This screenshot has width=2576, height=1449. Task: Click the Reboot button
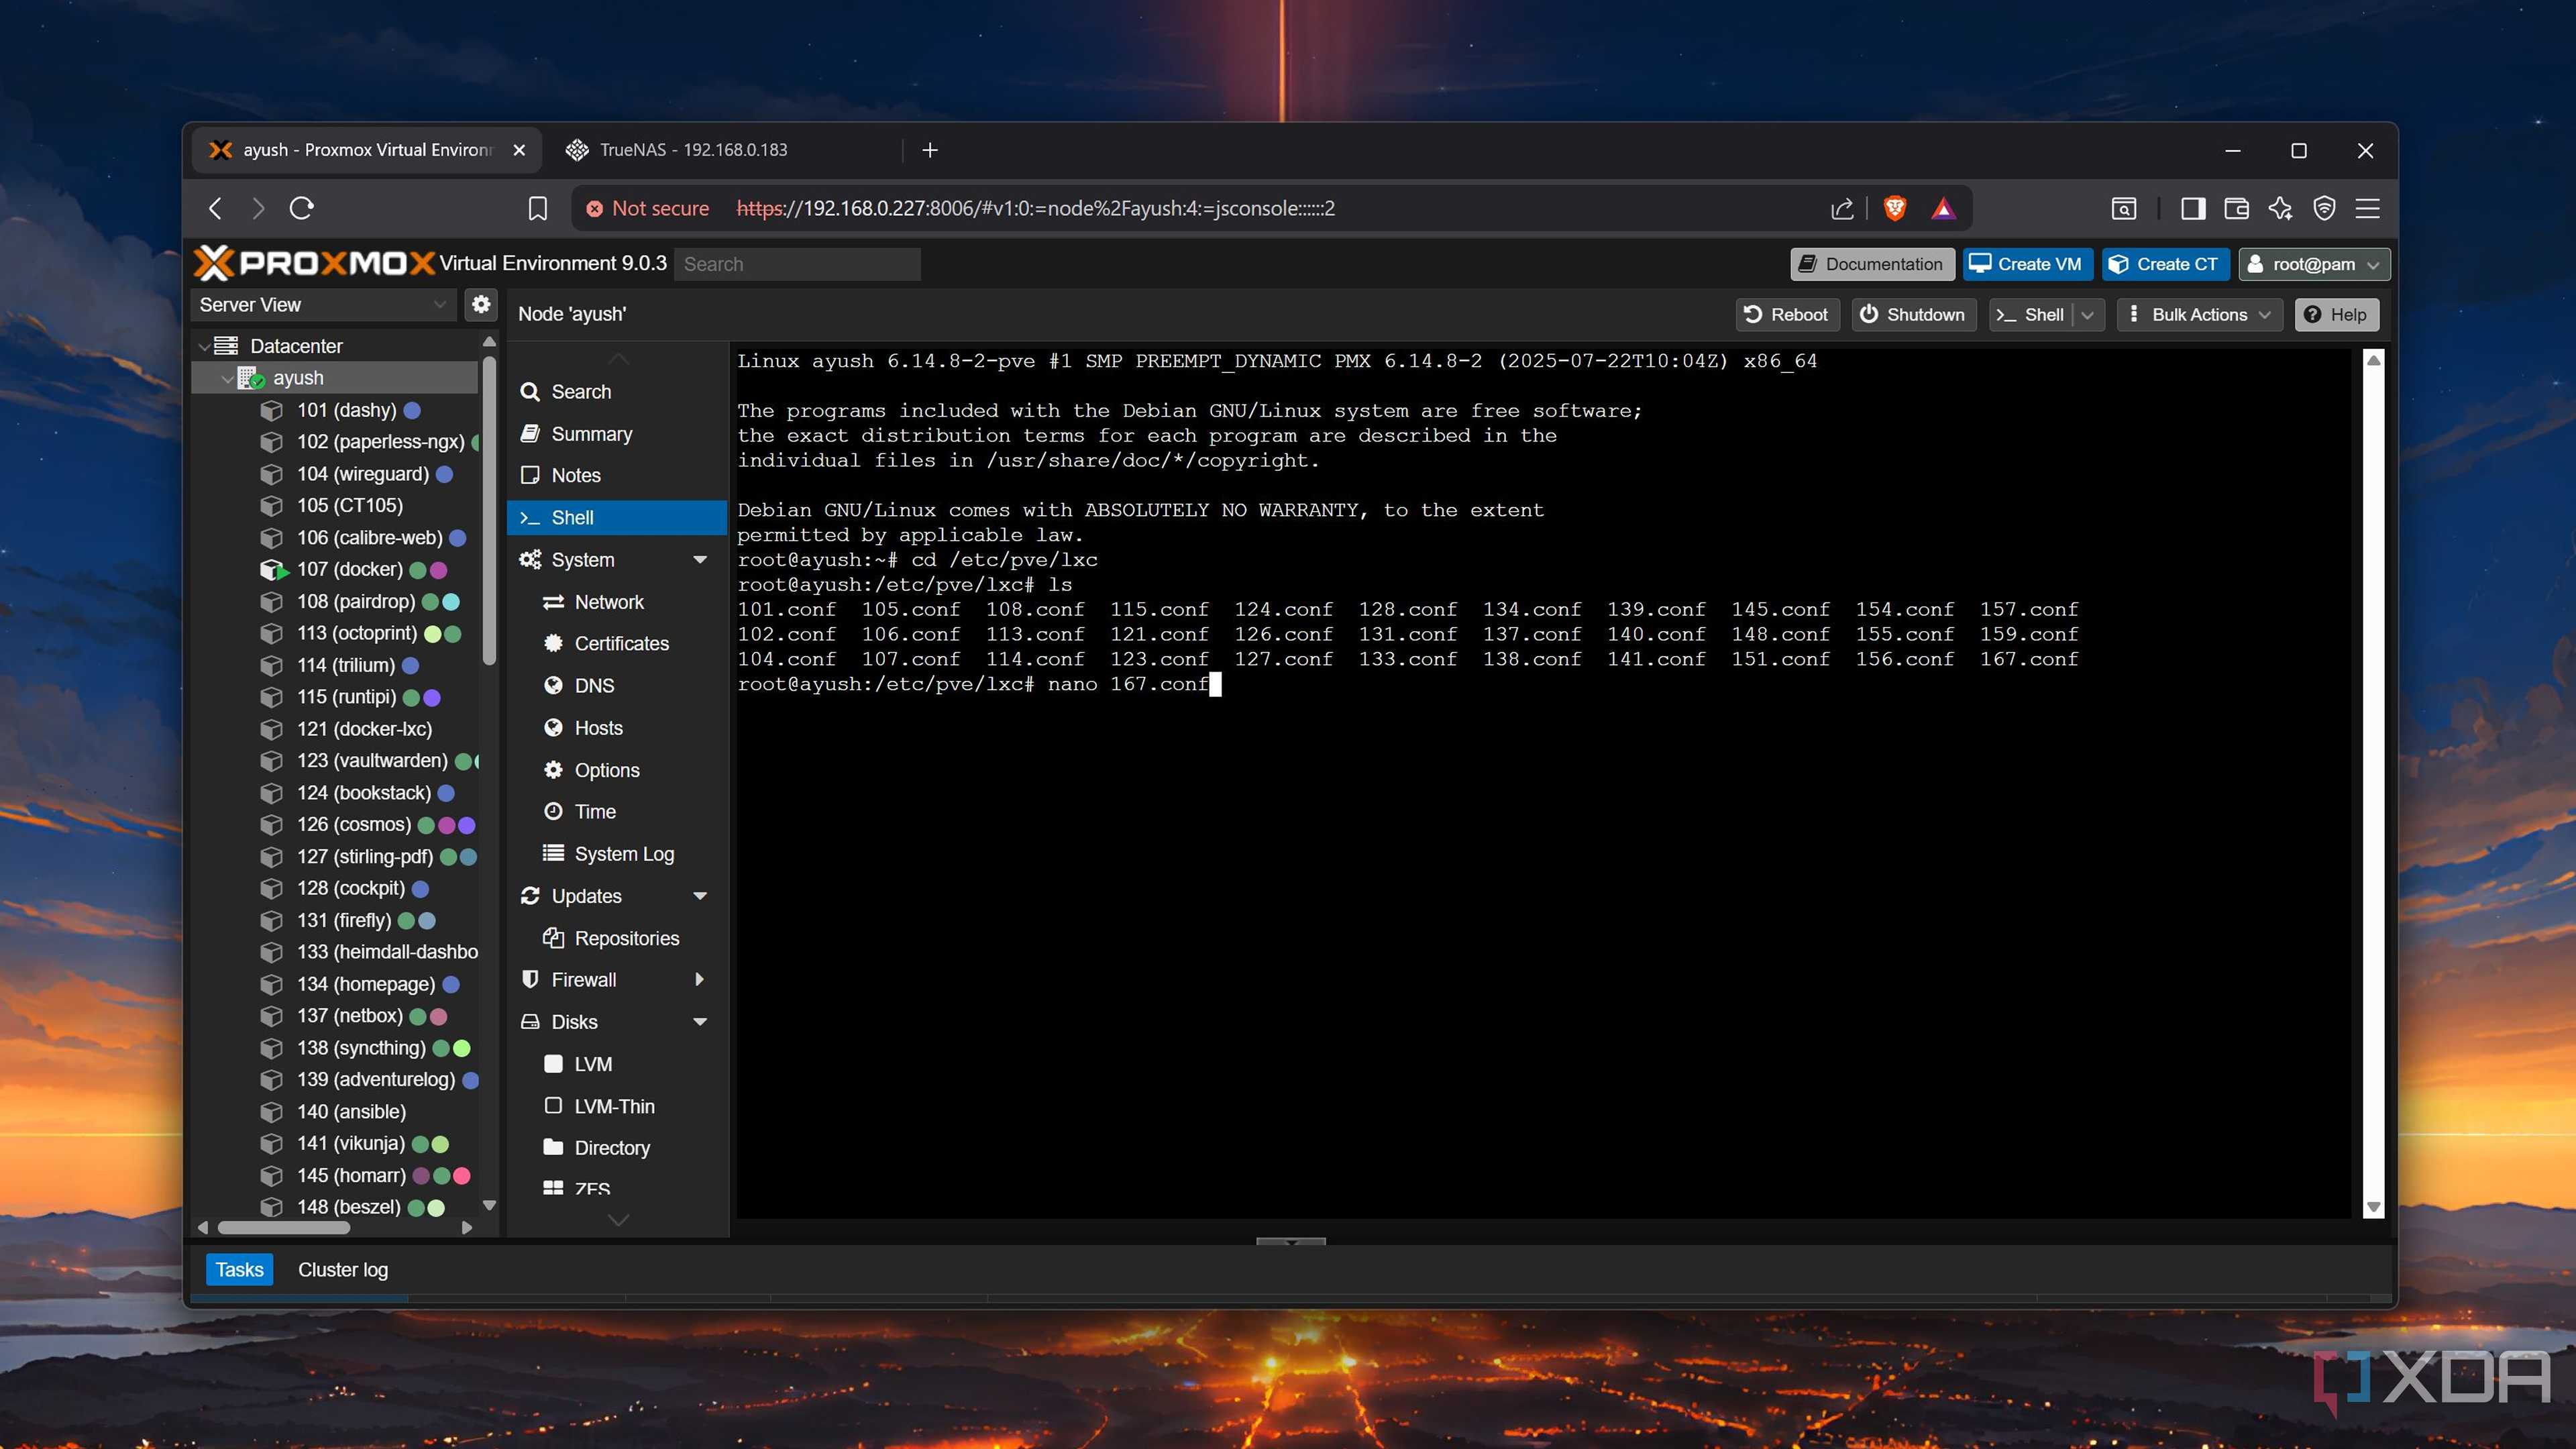pyautogui.click(x=1787, y=315)
